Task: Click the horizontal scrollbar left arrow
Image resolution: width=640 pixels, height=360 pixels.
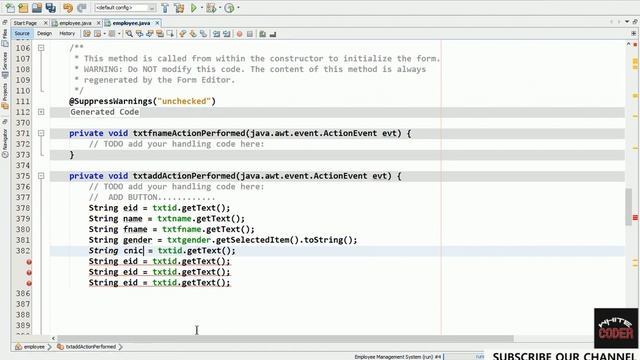Action: click(x=53, y=338)
